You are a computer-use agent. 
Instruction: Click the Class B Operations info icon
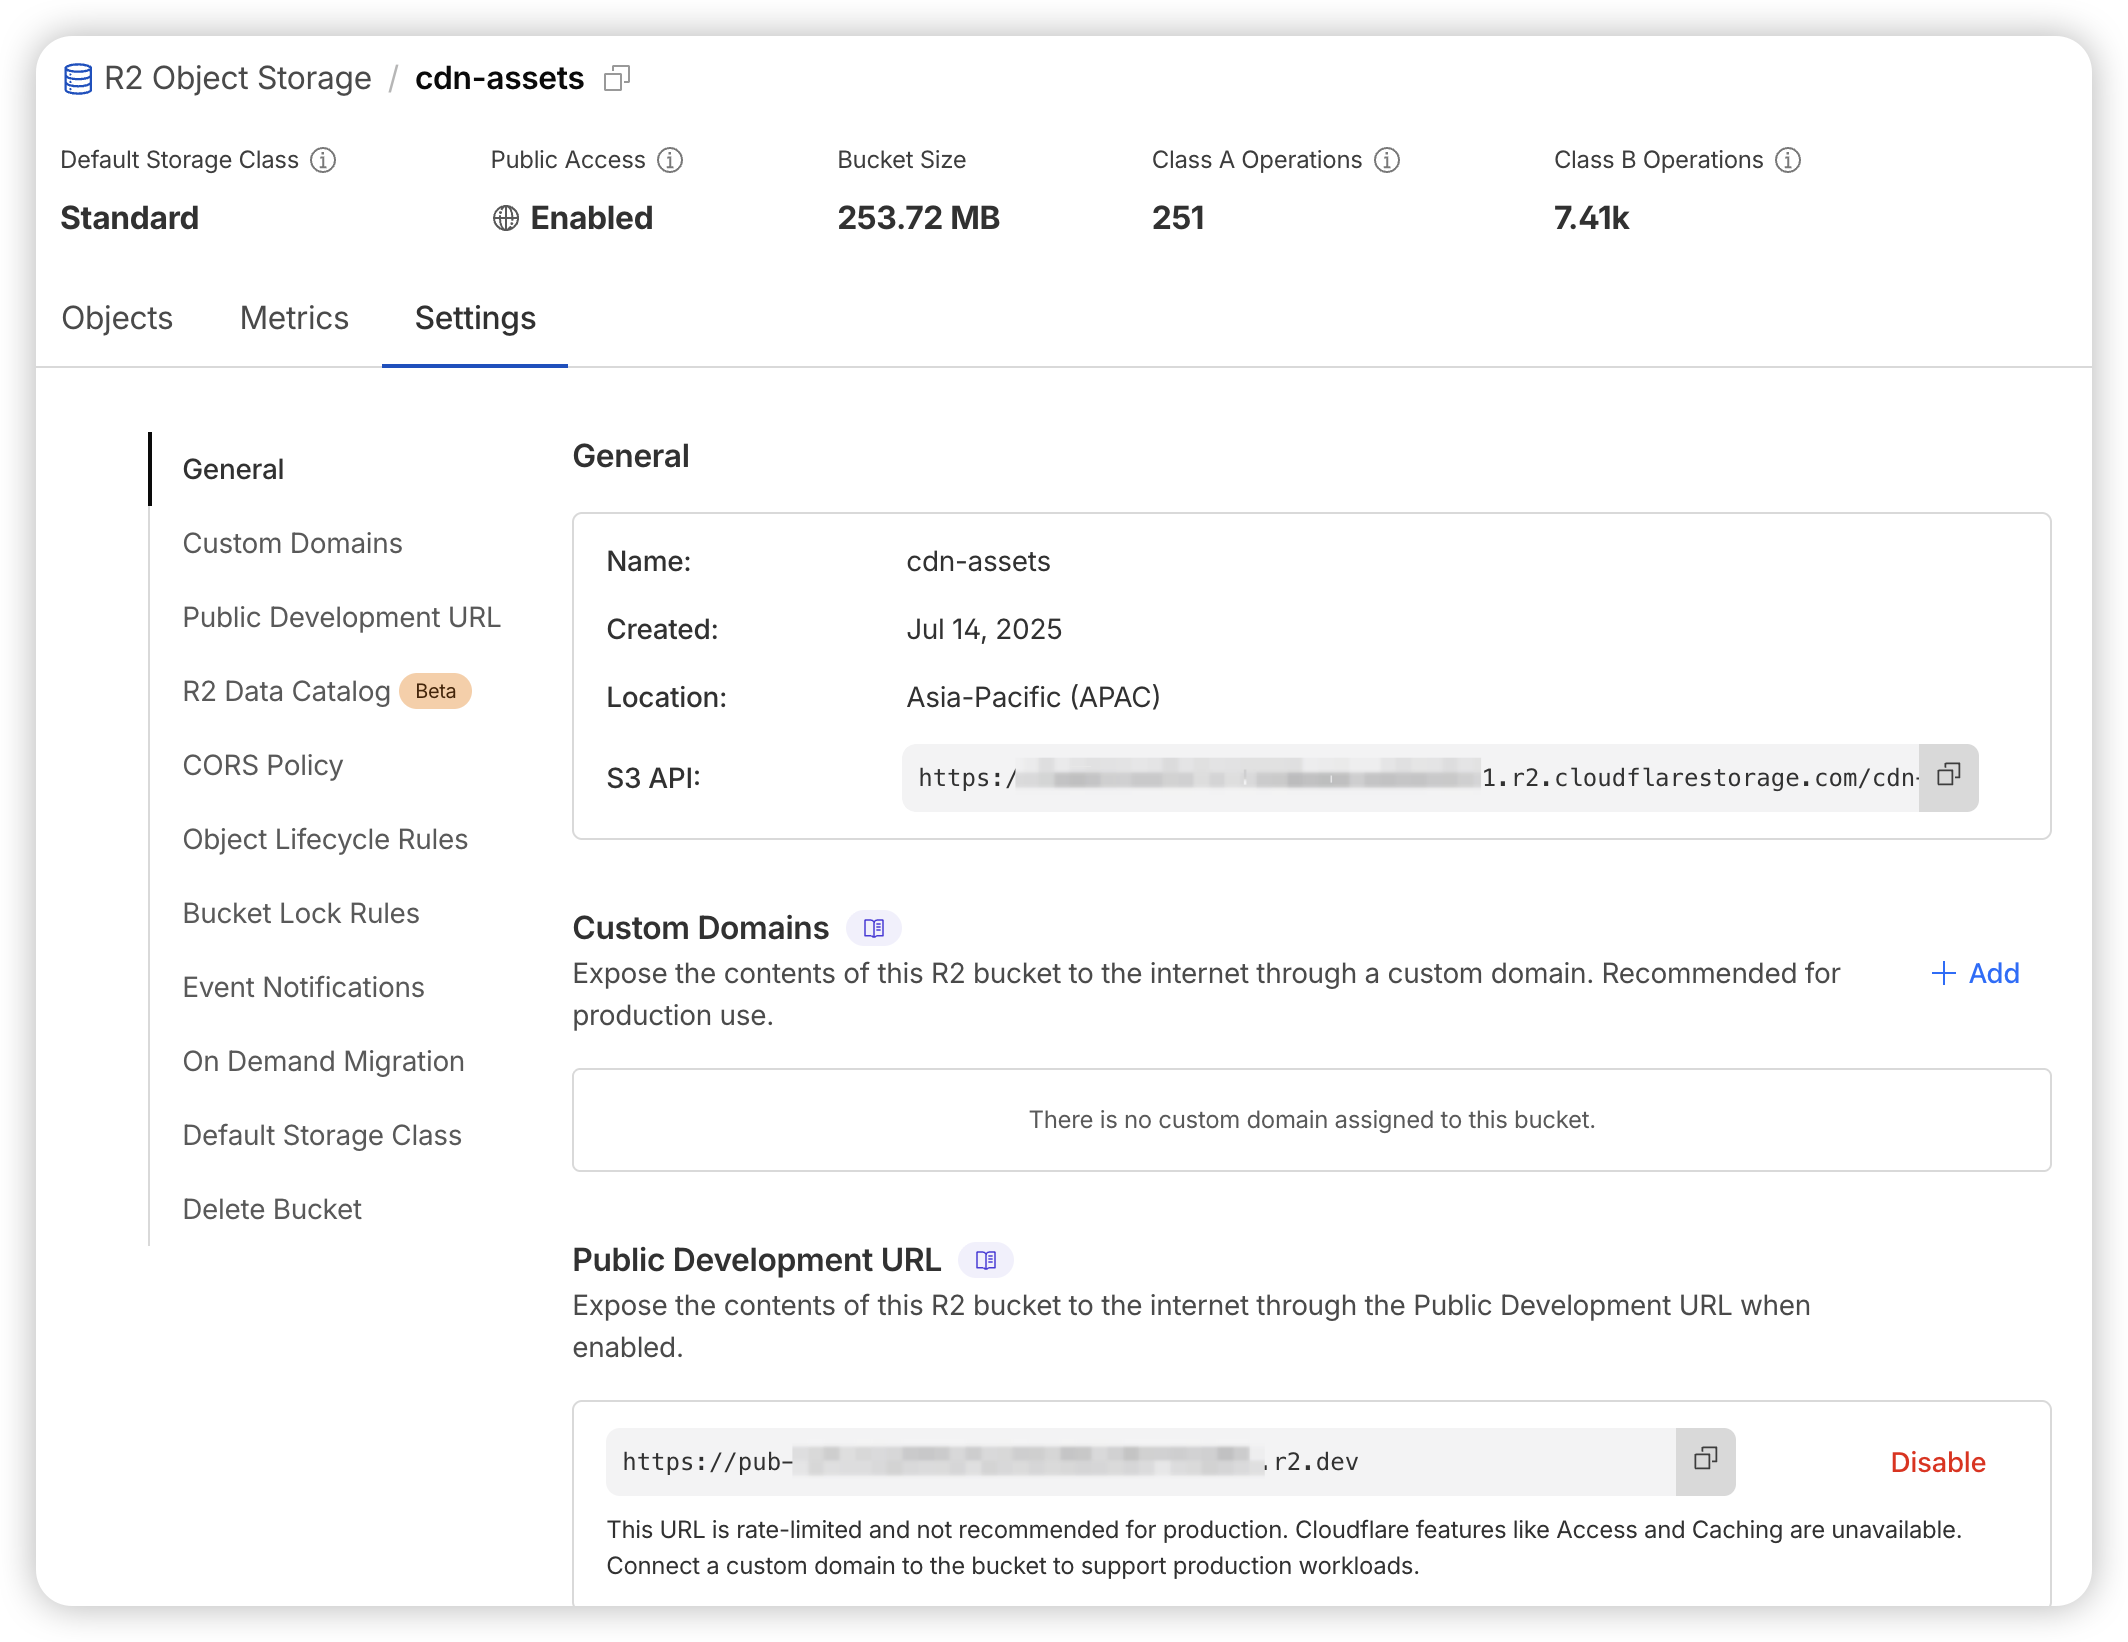(x=1789, y=159)
